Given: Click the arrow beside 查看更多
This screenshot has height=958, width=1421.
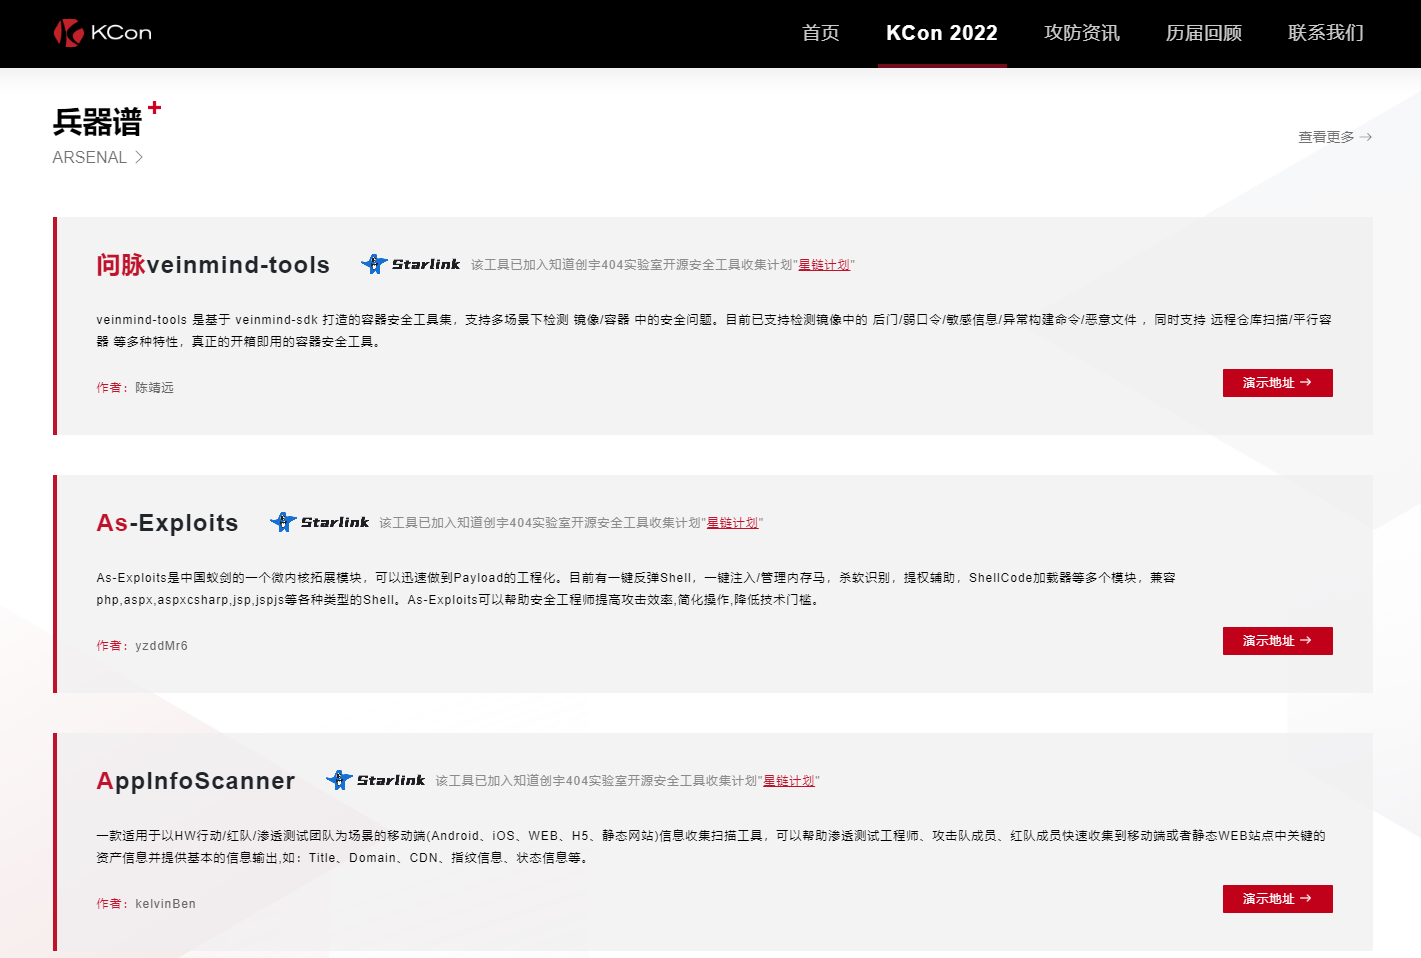Looking at the screenshot, I should 1366,137.
